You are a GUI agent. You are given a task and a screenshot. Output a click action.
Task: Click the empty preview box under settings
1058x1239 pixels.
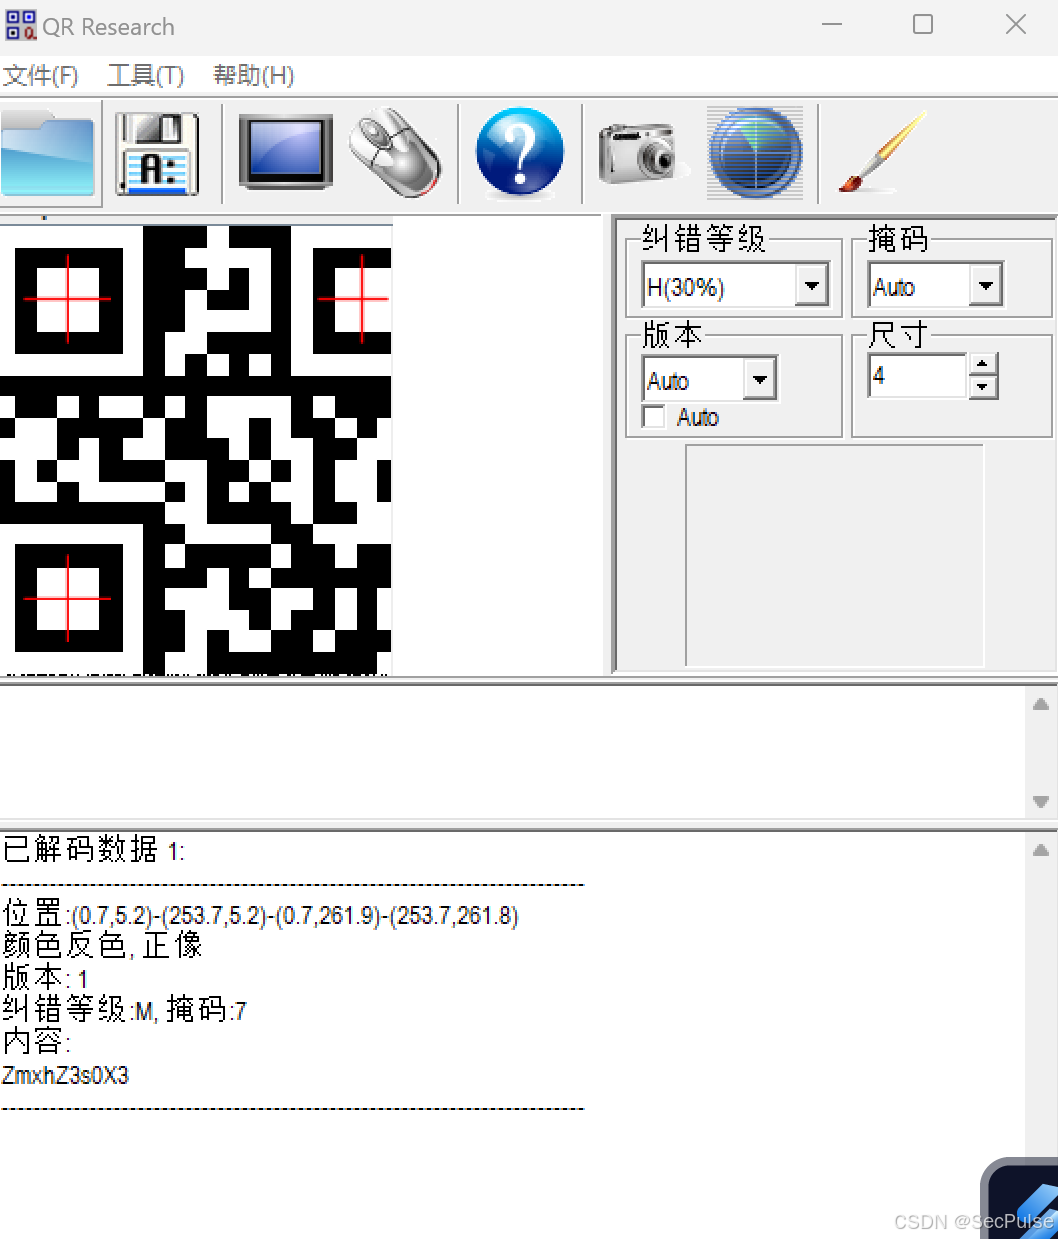[x=834, y=556]
